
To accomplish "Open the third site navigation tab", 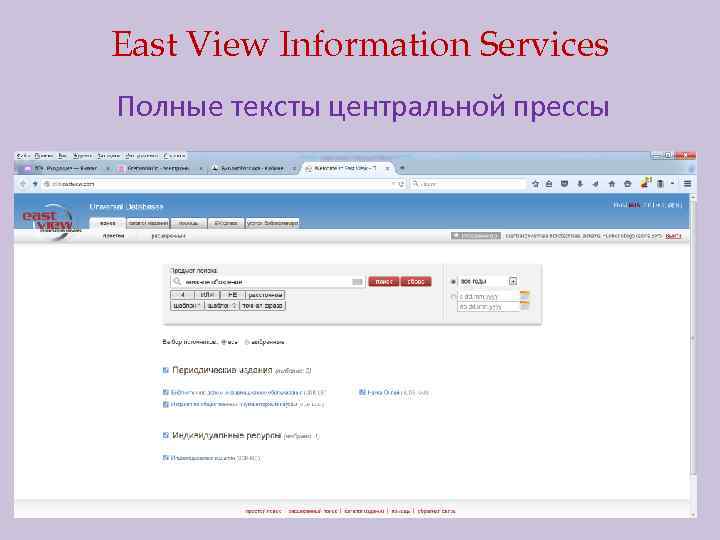I will (188, 223).
